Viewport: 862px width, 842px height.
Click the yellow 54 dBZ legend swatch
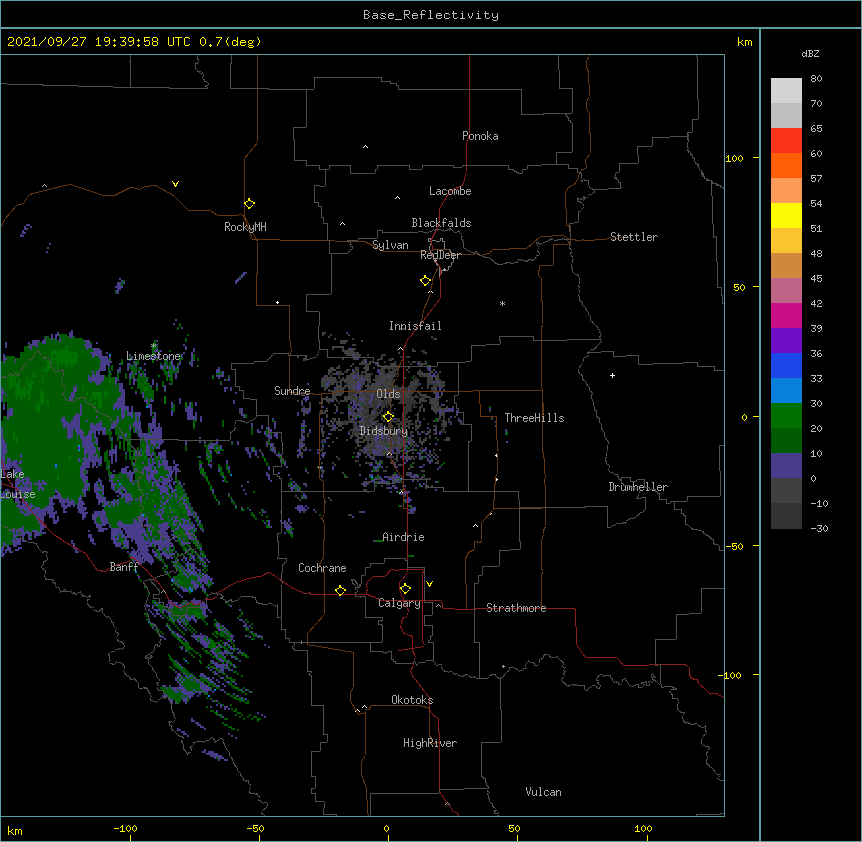786,215
